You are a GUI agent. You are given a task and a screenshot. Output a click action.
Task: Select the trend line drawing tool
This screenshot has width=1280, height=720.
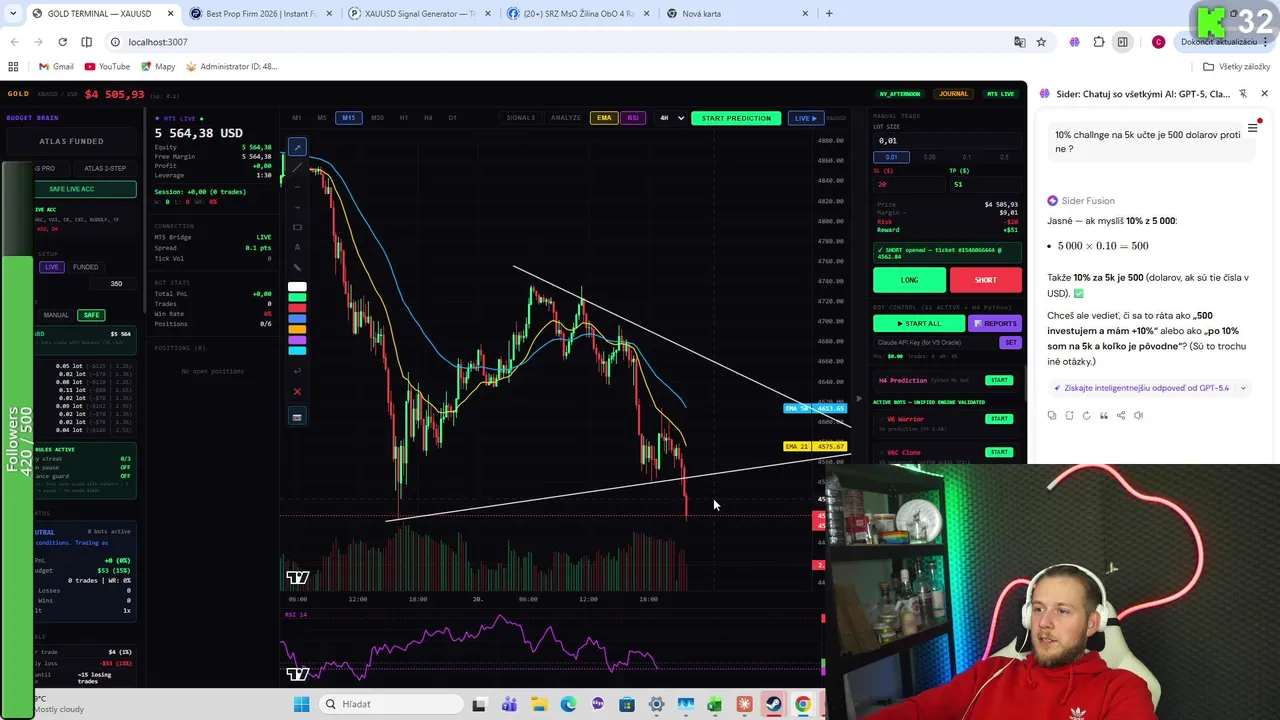(x=297, y=167)
